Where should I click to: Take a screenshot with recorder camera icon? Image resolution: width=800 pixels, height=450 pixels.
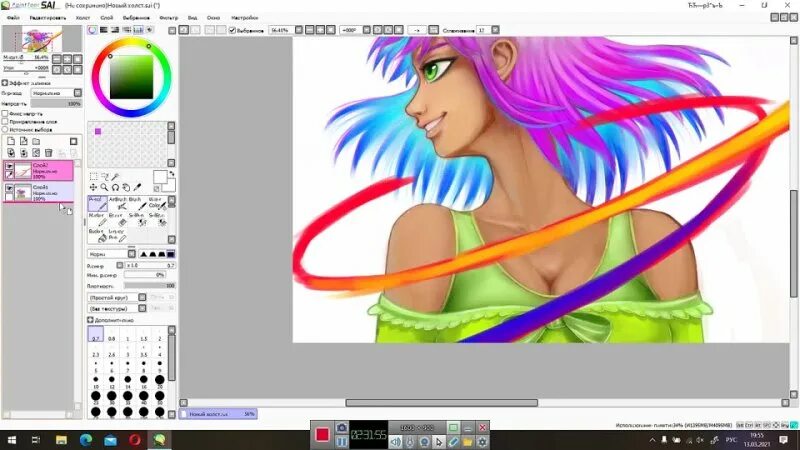[x=342, y=428]
